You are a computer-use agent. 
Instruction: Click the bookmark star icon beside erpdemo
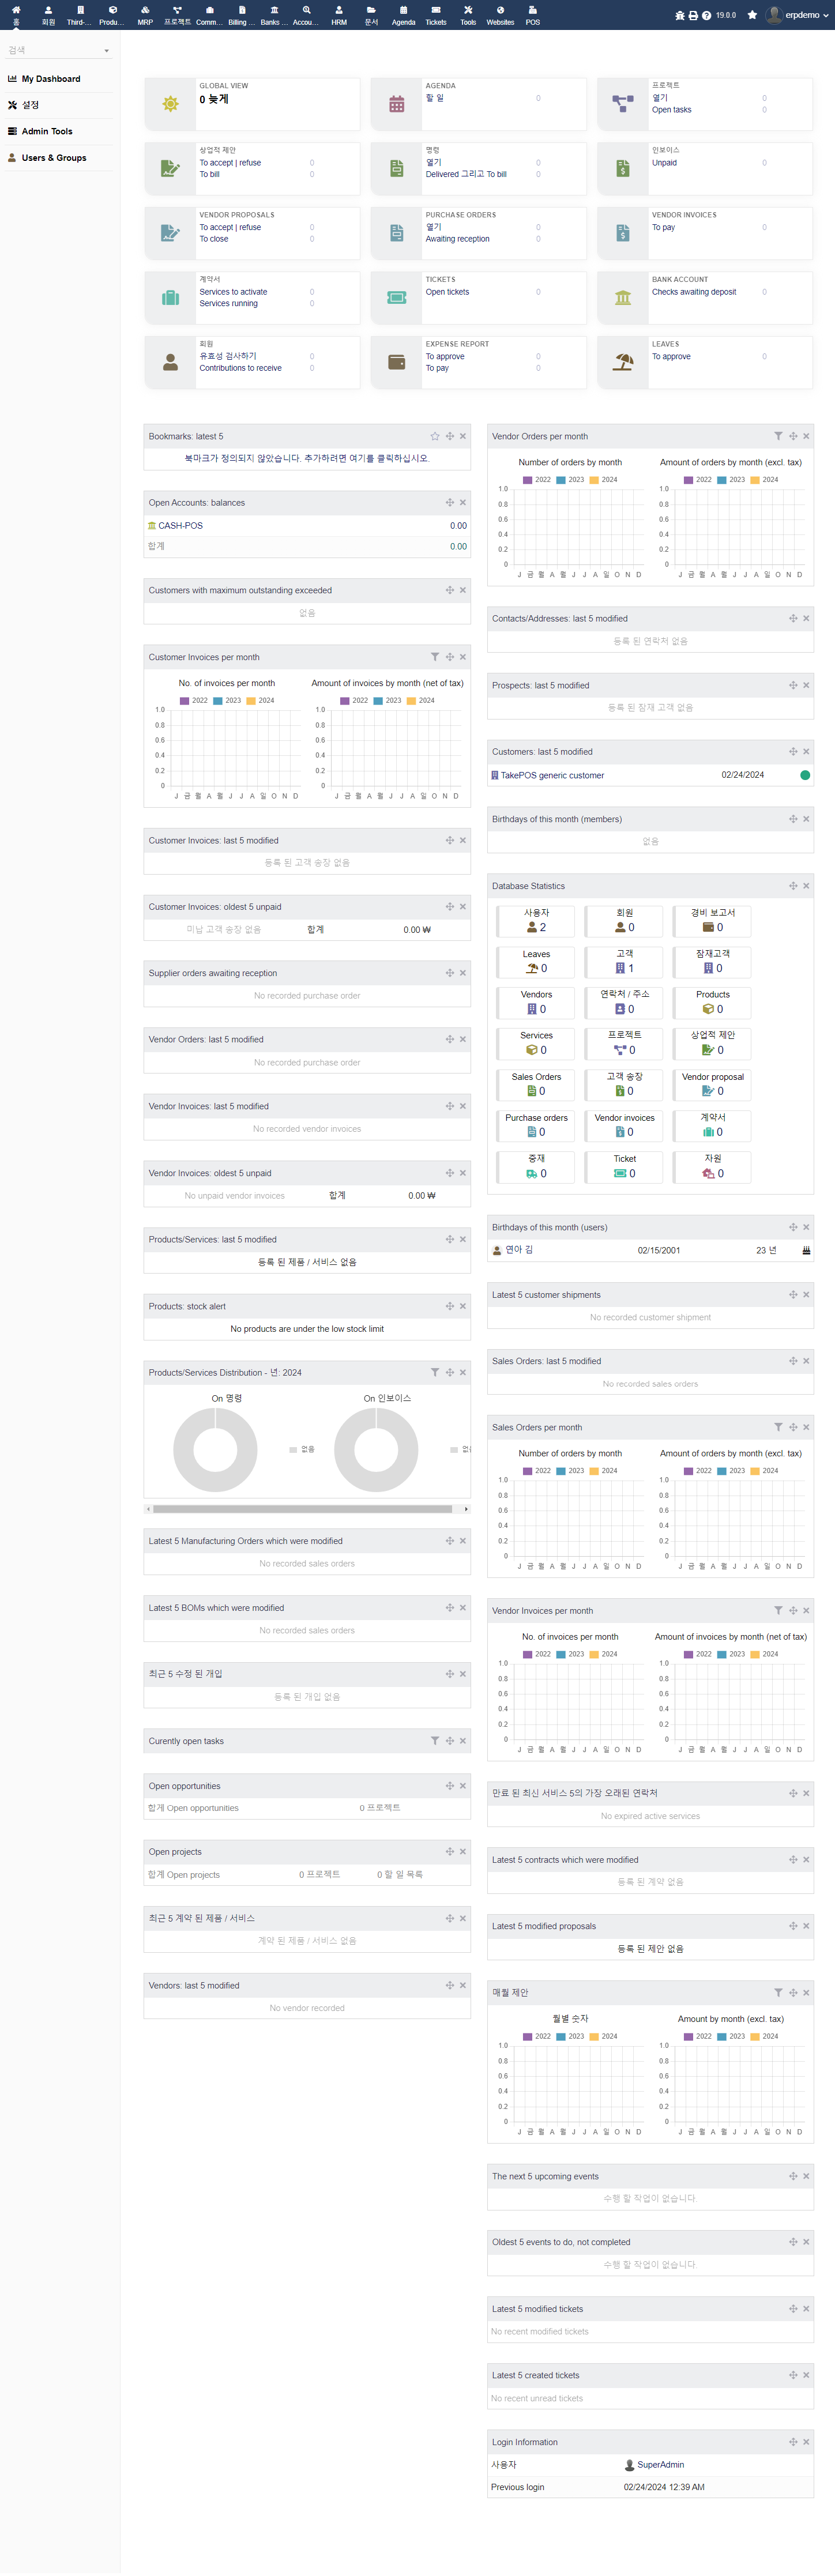pos(752,15)
